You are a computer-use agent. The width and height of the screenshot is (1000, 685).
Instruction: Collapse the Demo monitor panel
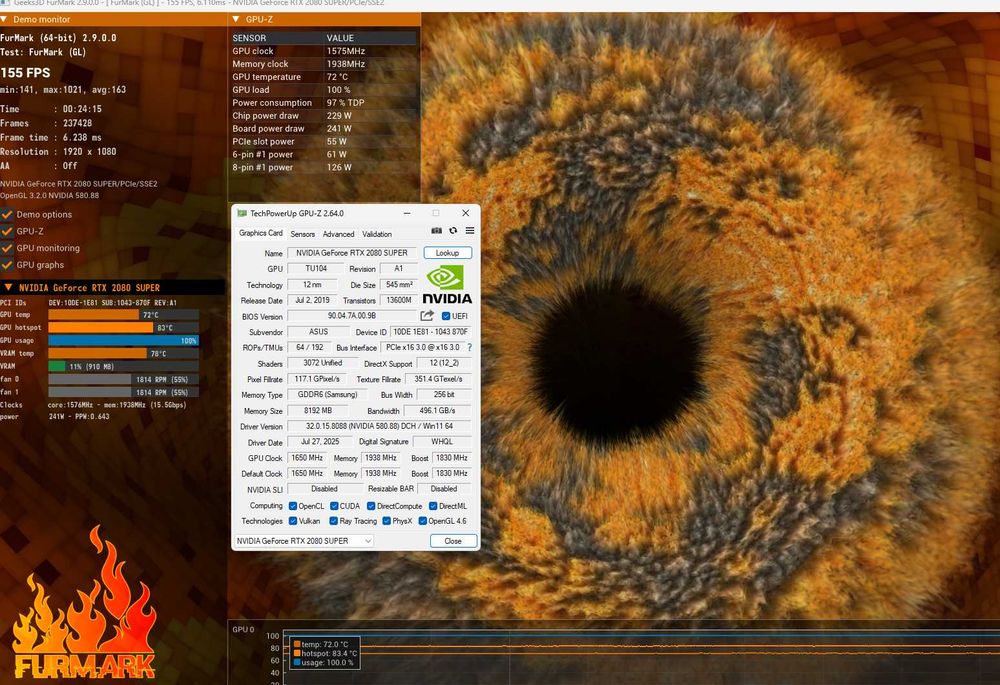point(4,19)
